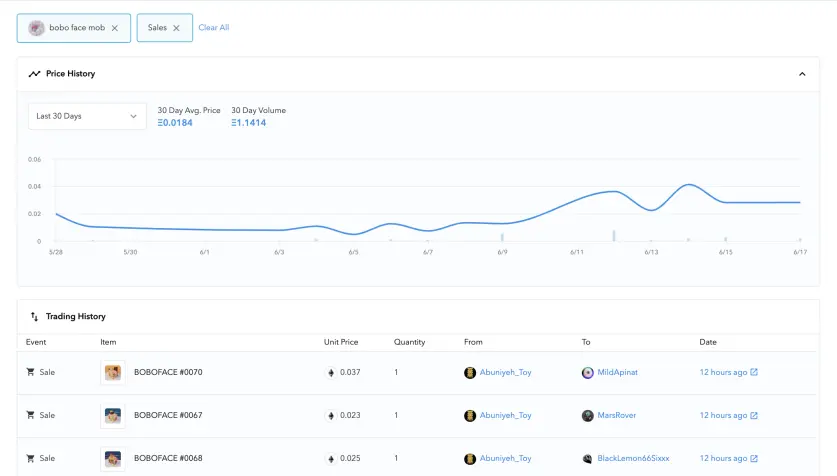Open buyer MildApinat profile
Viewport: 837px width, 476px height.
point(617,372)
